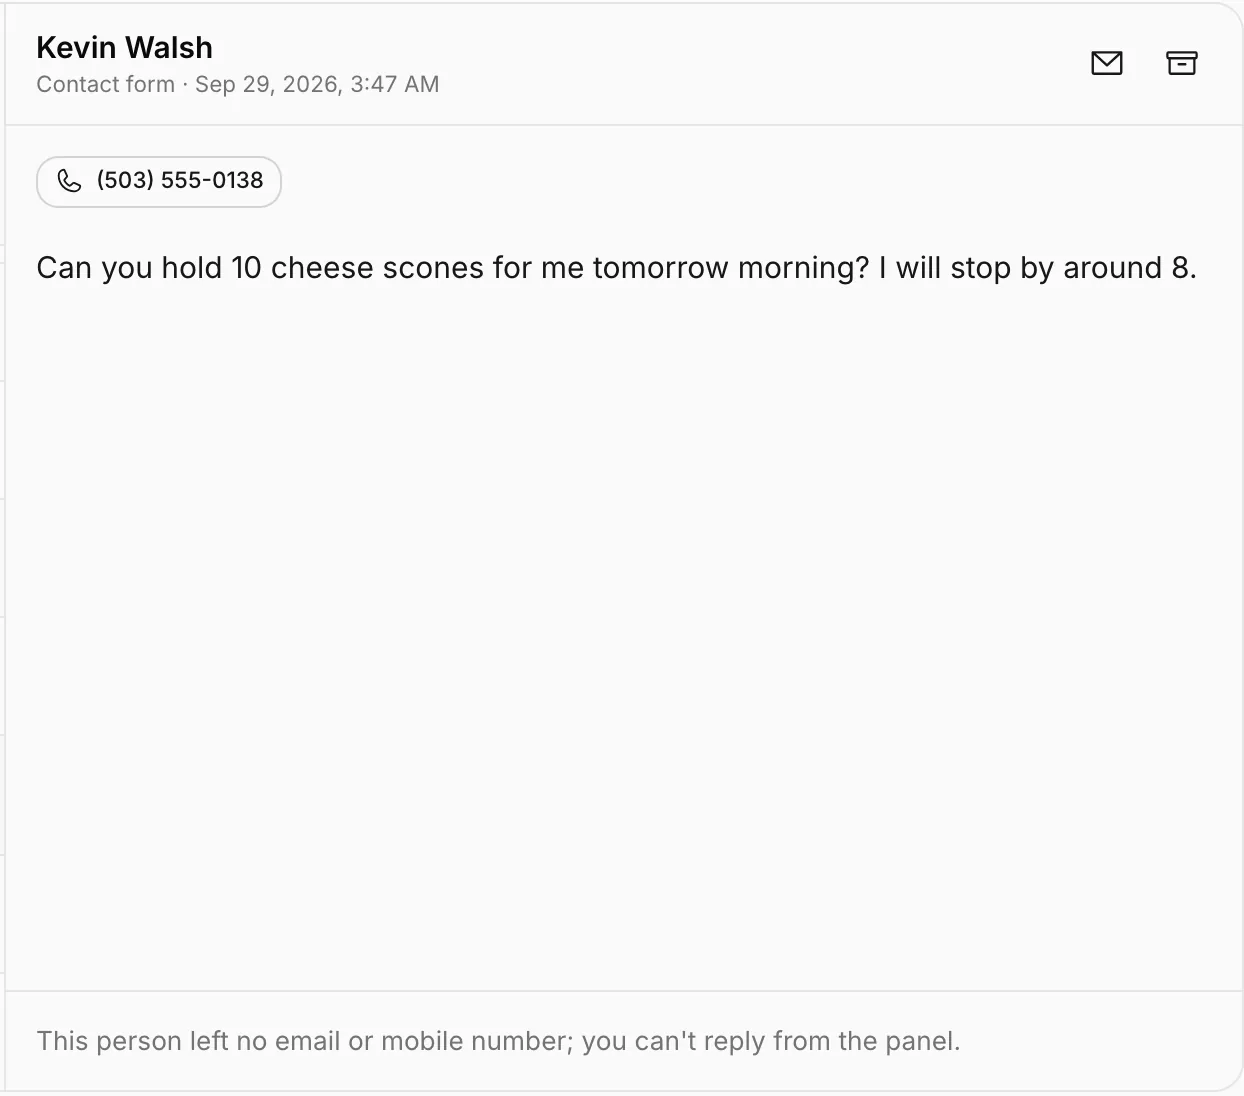Click the mail icon beside the archive icon

coord(1106,63)
